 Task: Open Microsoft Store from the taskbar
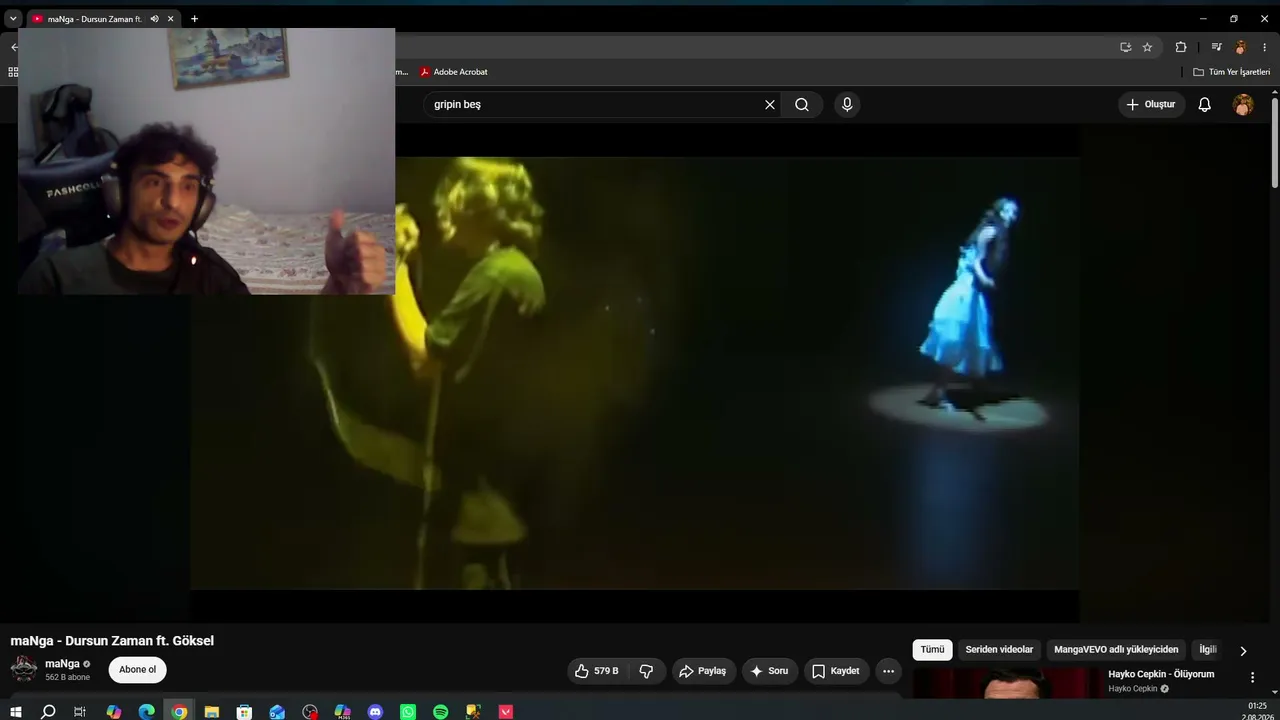coord(244,712)
